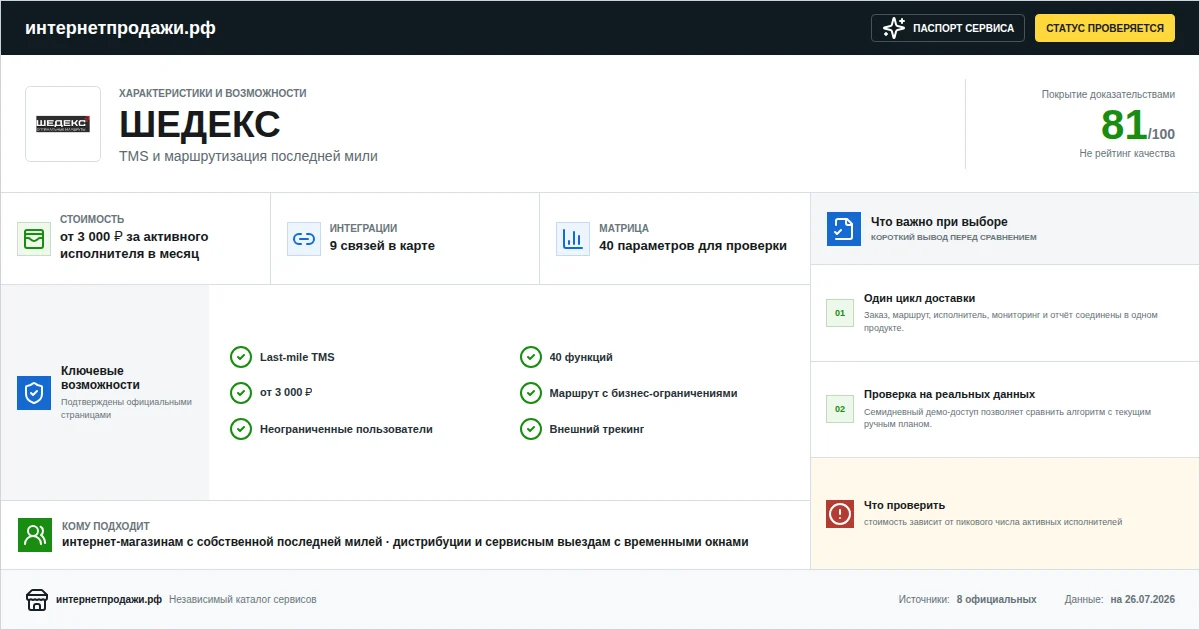Click the 81 evidence coverage score
This screenshot has width=1200, height=630.
(x=1123, y=126)
